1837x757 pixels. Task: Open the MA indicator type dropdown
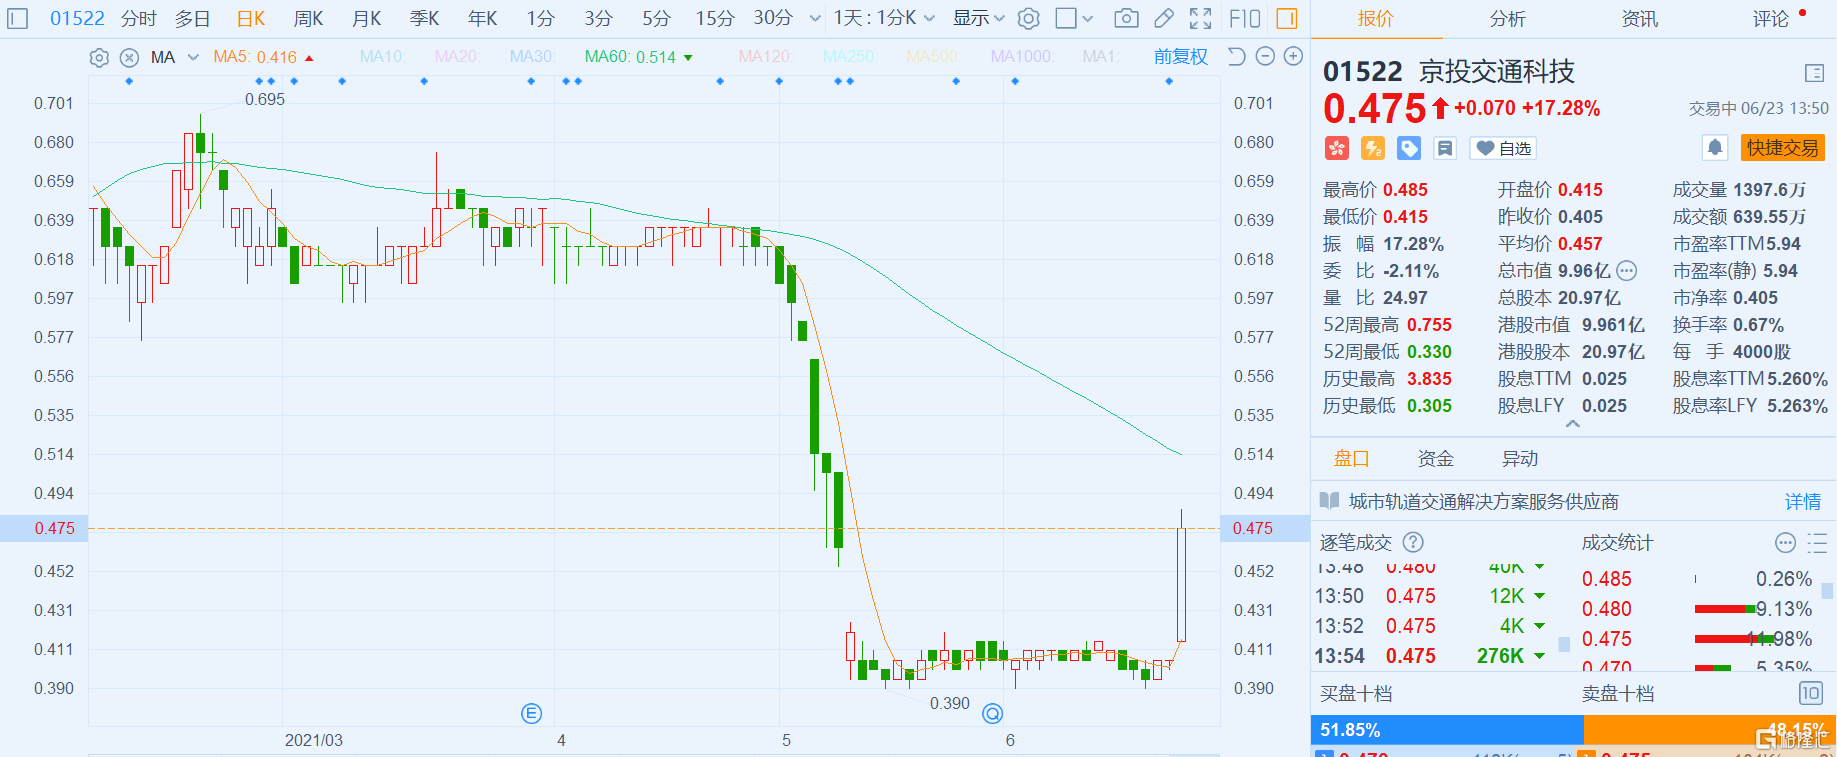pos(193,57)
